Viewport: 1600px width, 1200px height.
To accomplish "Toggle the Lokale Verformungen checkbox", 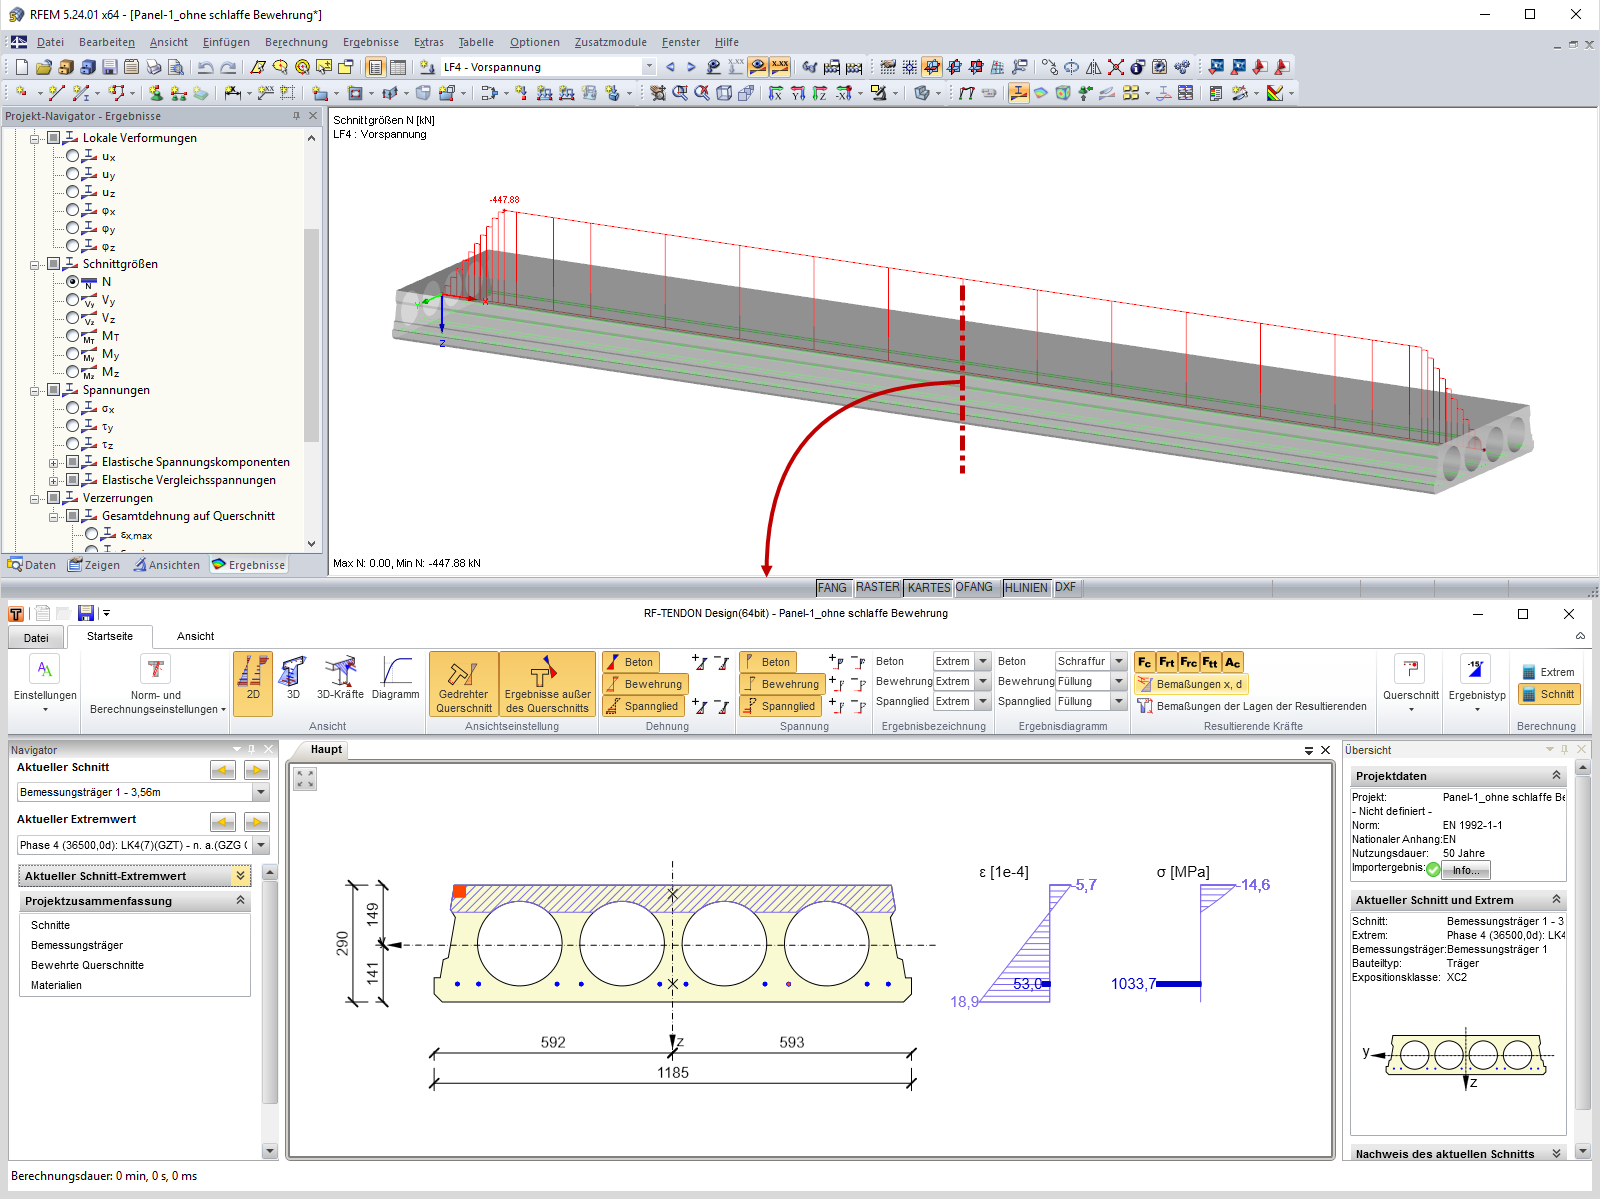I will click(54, 138).
